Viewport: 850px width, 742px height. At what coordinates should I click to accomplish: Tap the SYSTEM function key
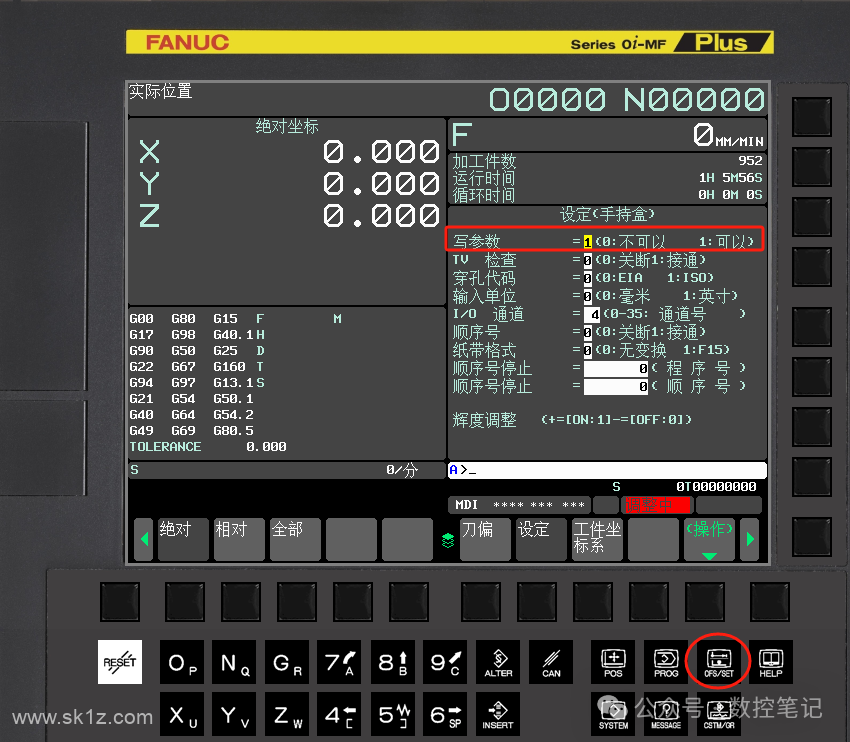pyautogui.click(x=613, y=714)
